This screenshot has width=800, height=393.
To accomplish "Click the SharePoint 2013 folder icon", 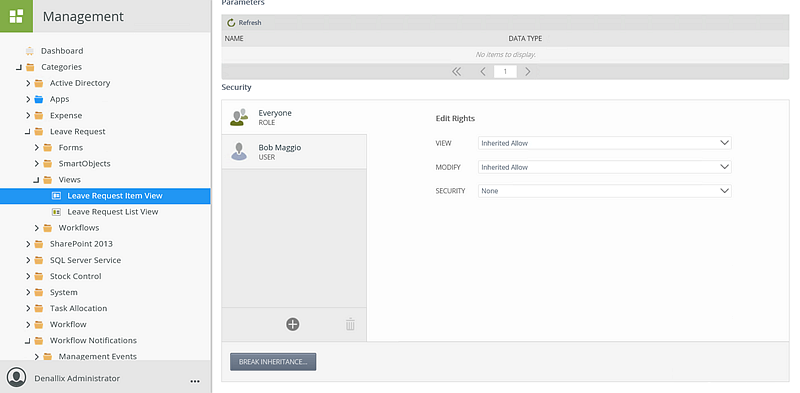I will coord(39,244).
